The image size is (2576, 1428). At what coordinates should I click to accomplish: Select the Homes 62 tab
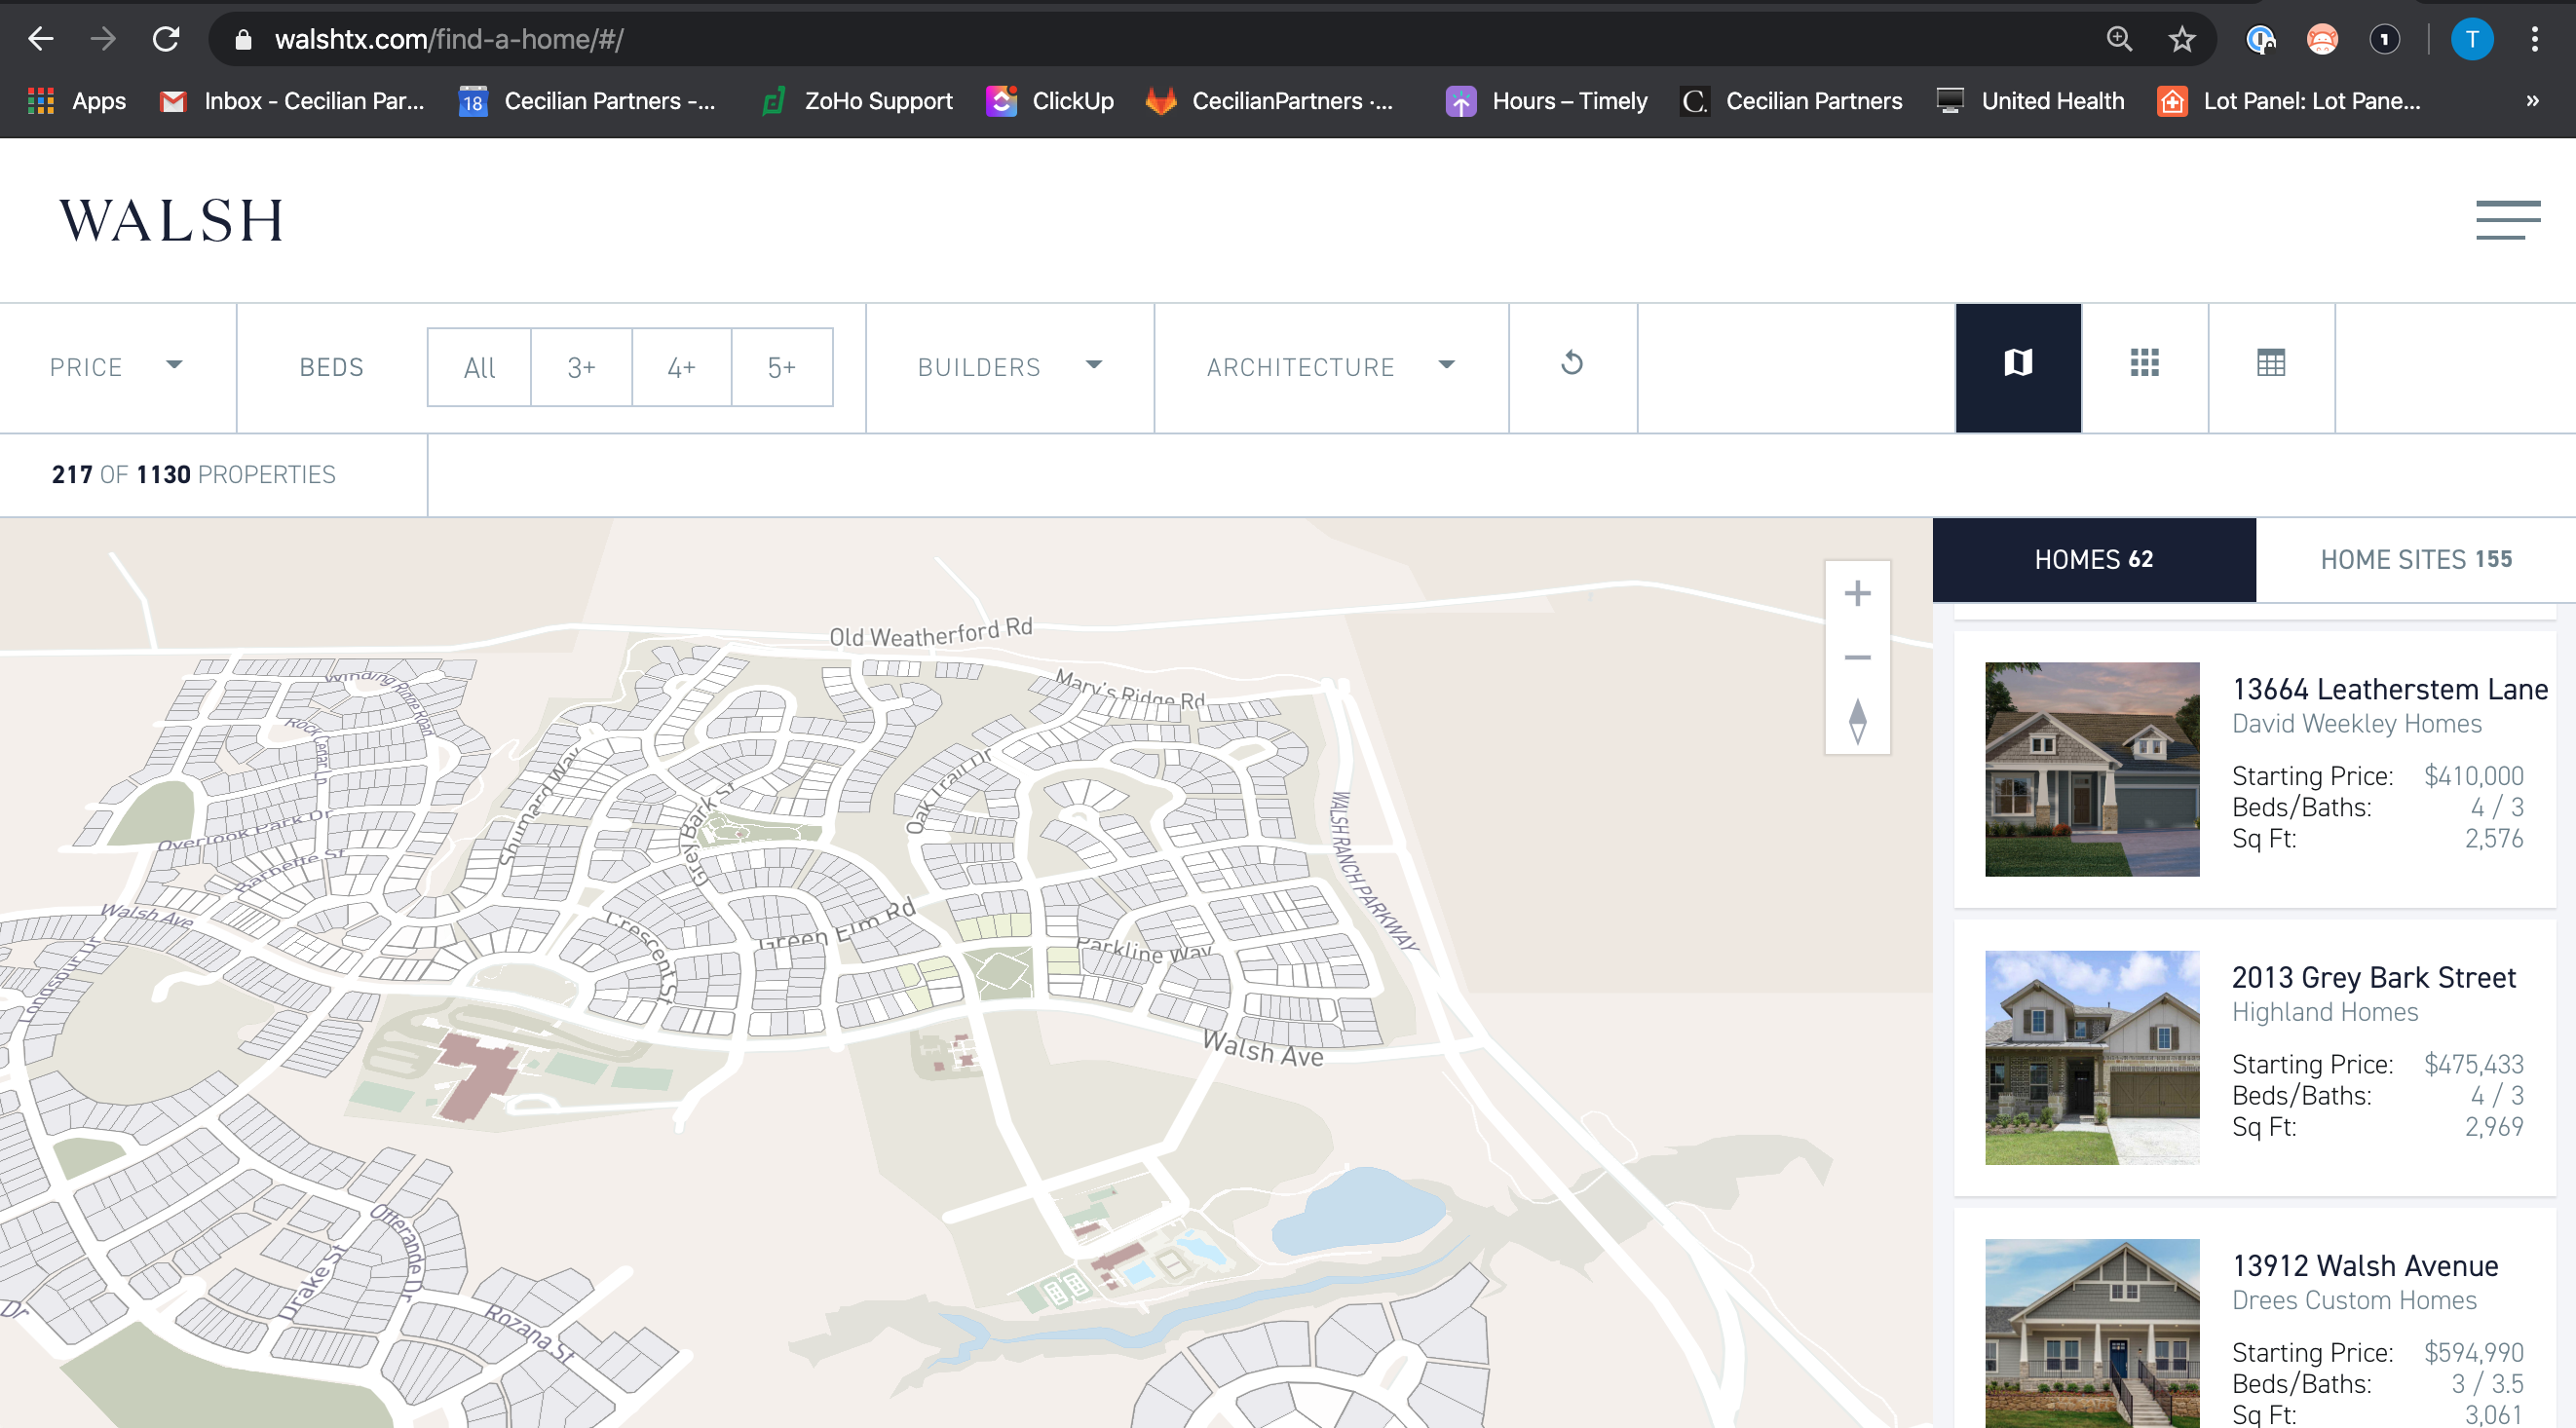(2093, 560)
